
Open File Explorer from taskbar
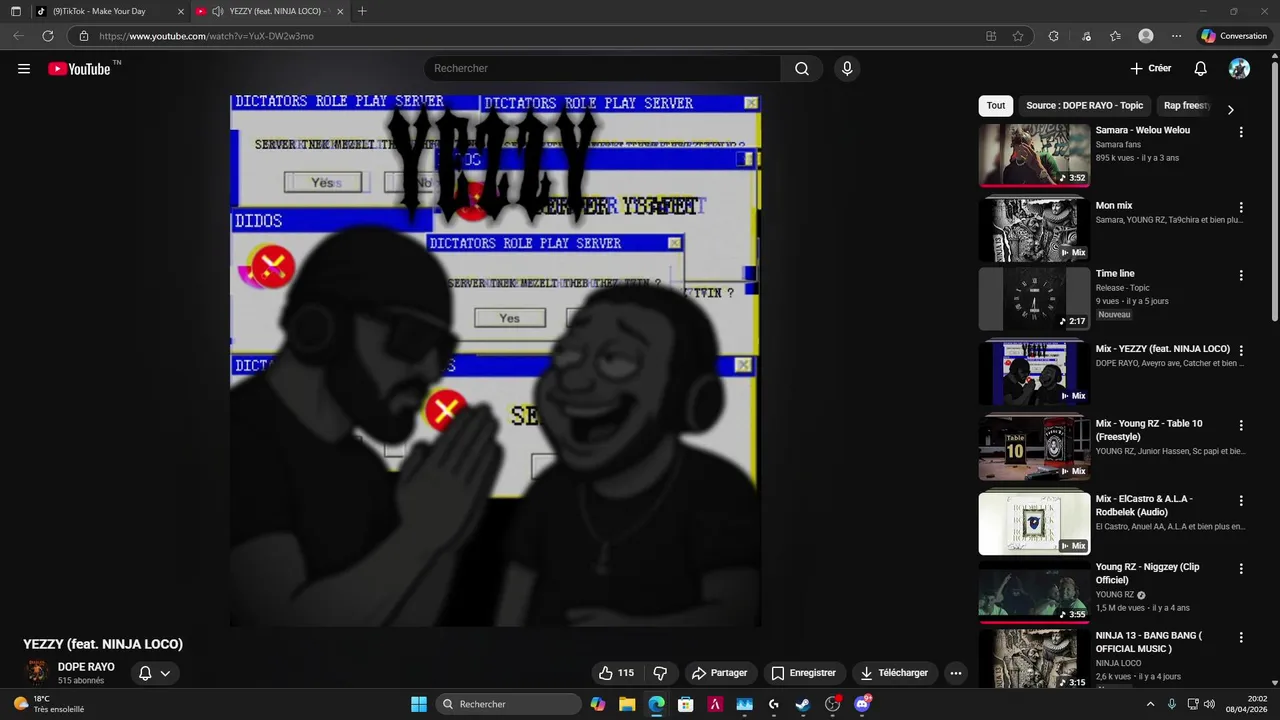pos(627,704)
